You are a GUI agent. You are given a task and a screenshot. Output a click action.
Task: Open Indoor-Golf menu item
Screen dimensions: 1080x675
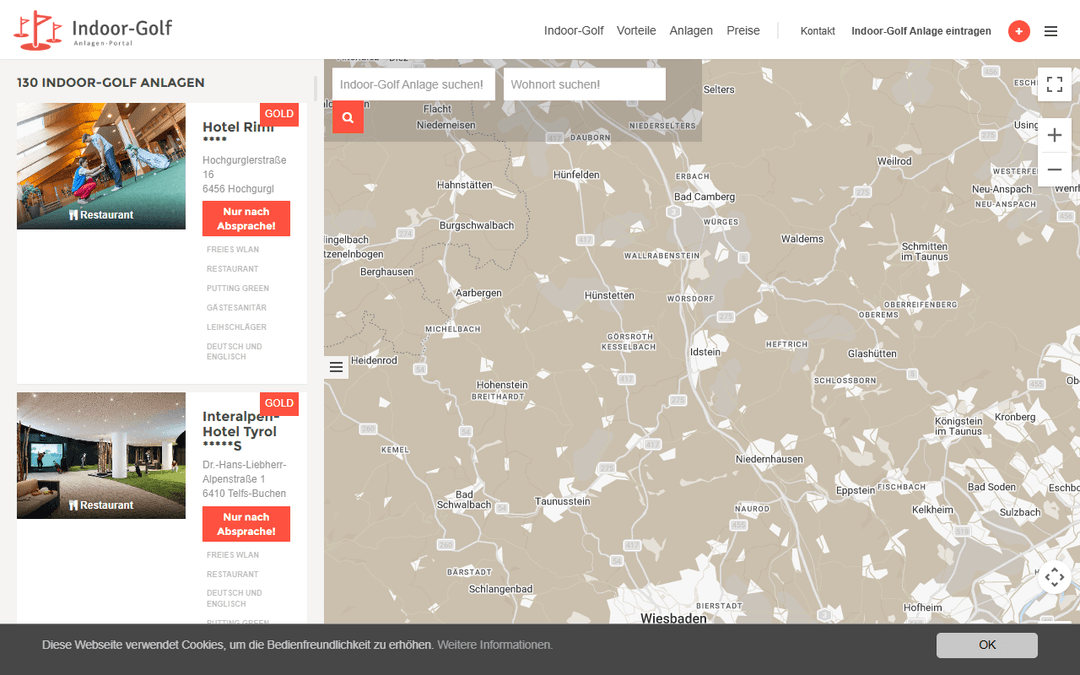[x=574, y=31]
